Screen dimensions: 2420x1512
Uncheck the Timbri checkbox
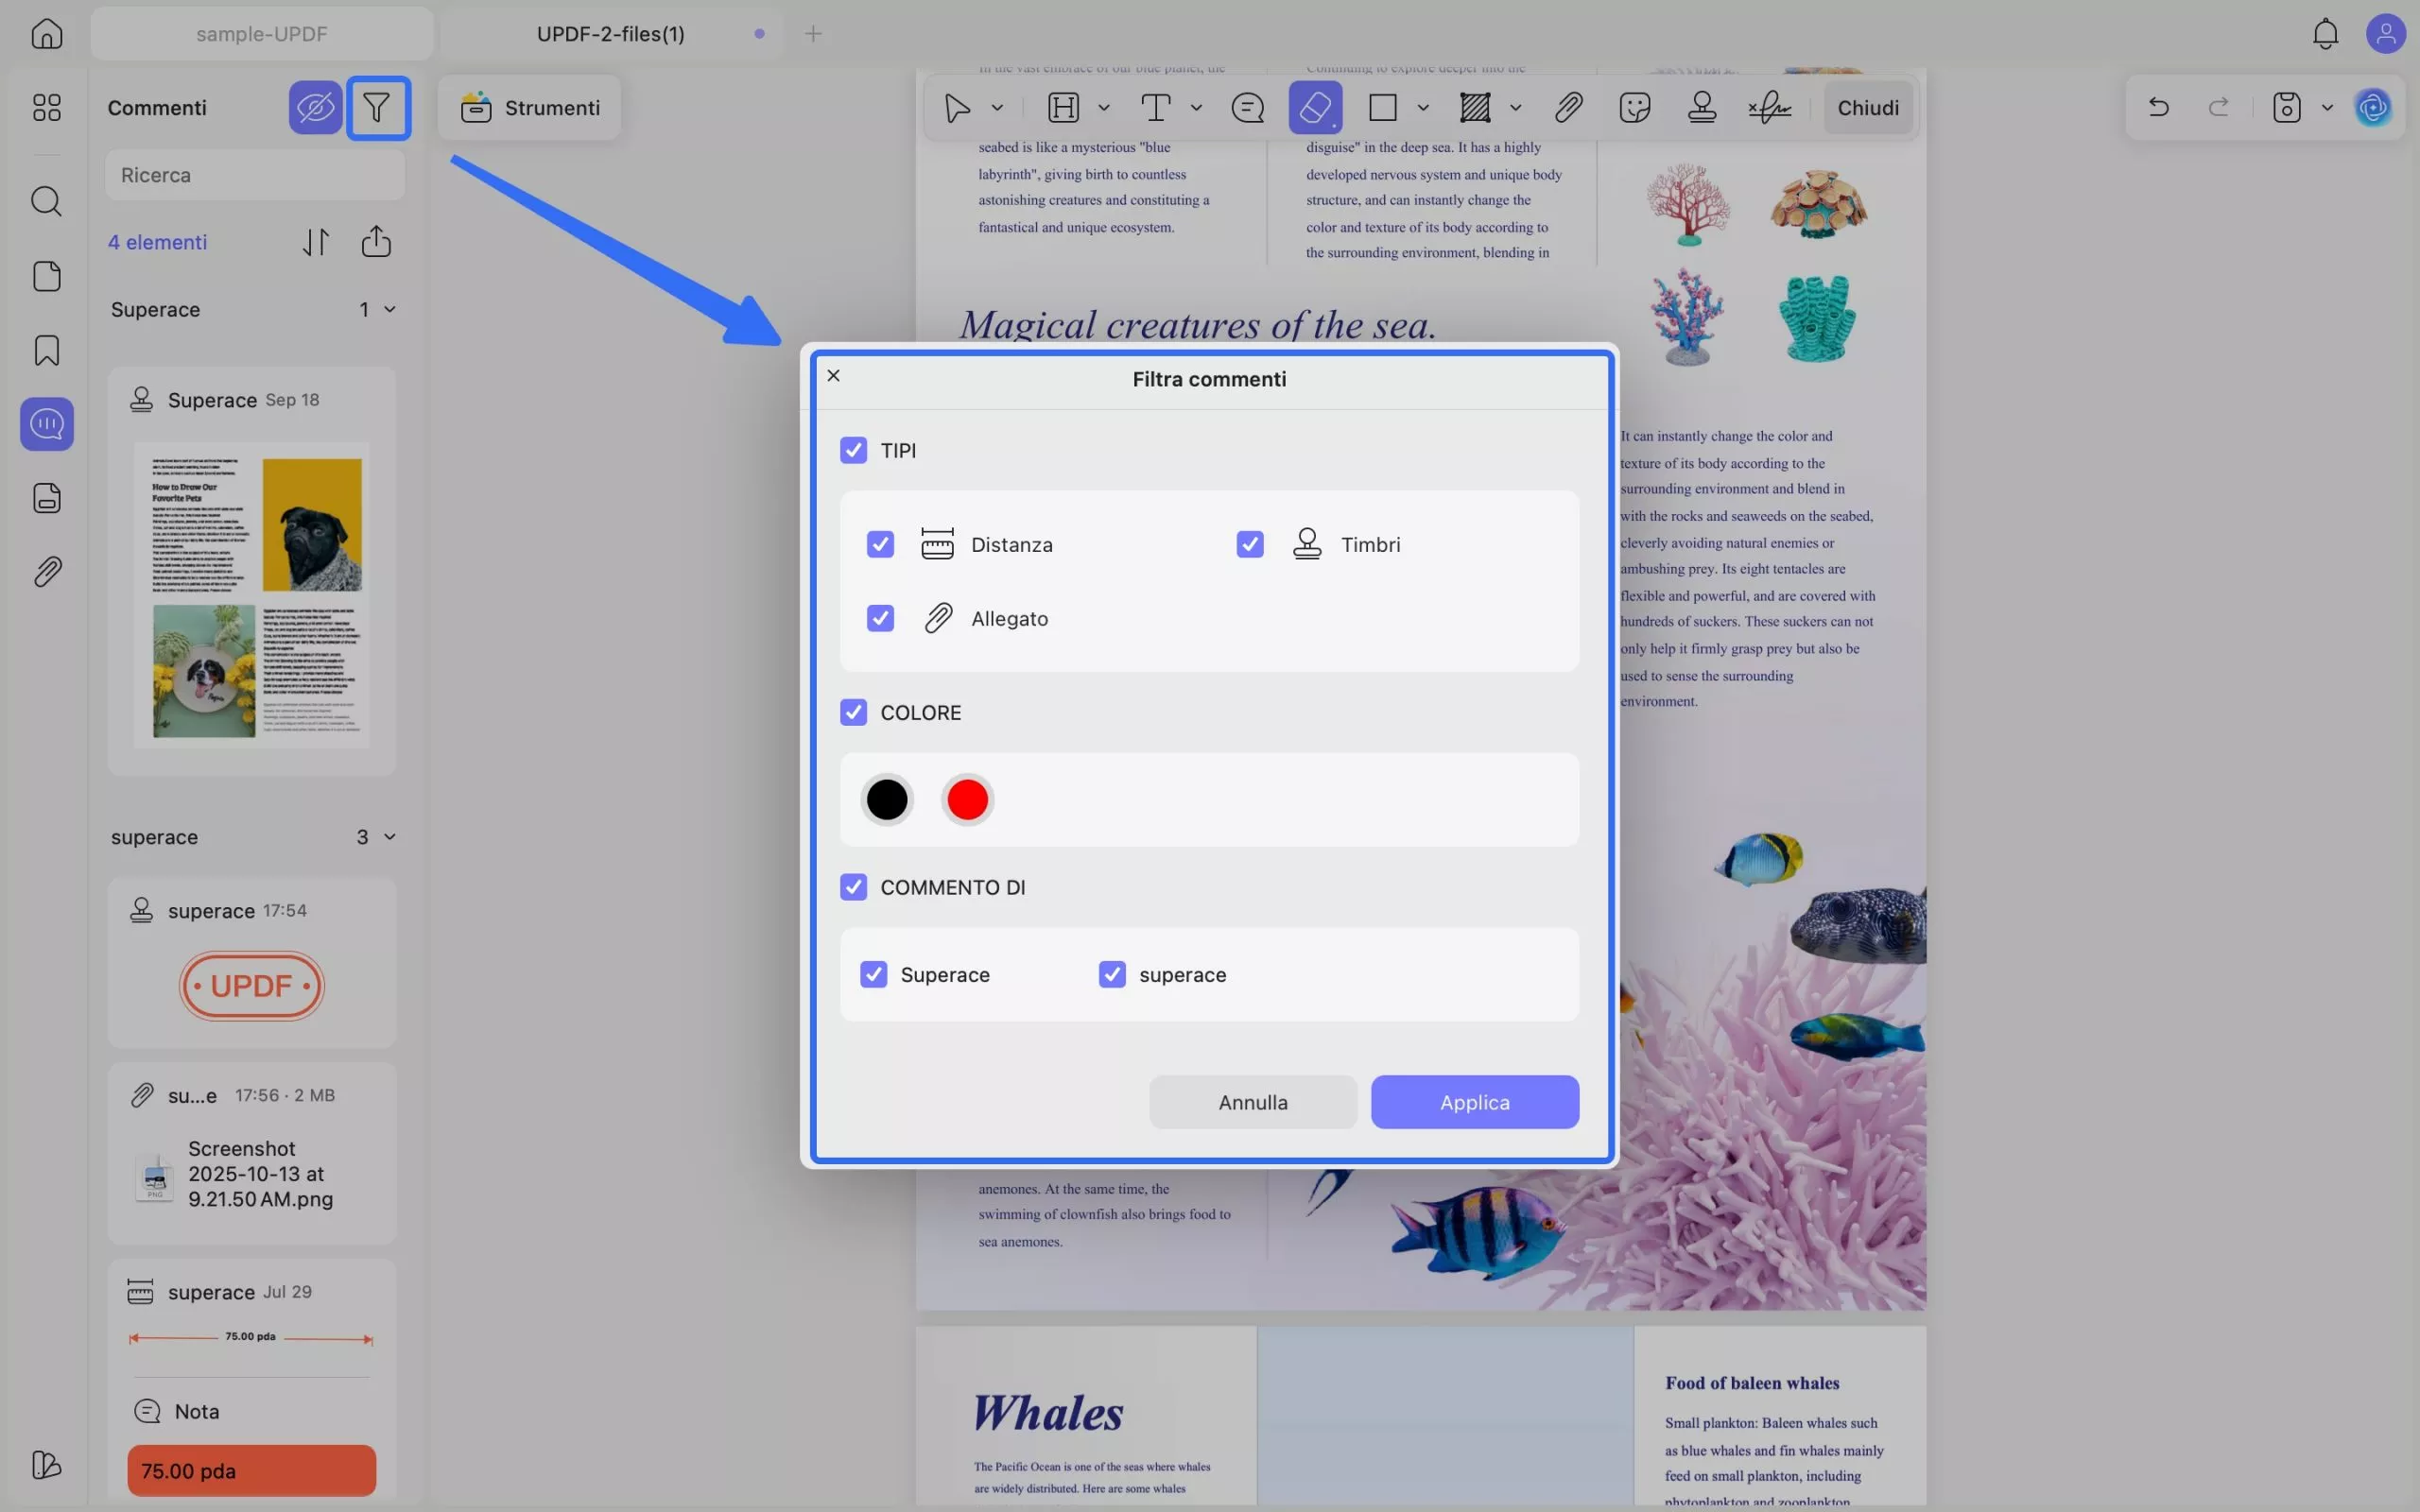pos(1249,544)
